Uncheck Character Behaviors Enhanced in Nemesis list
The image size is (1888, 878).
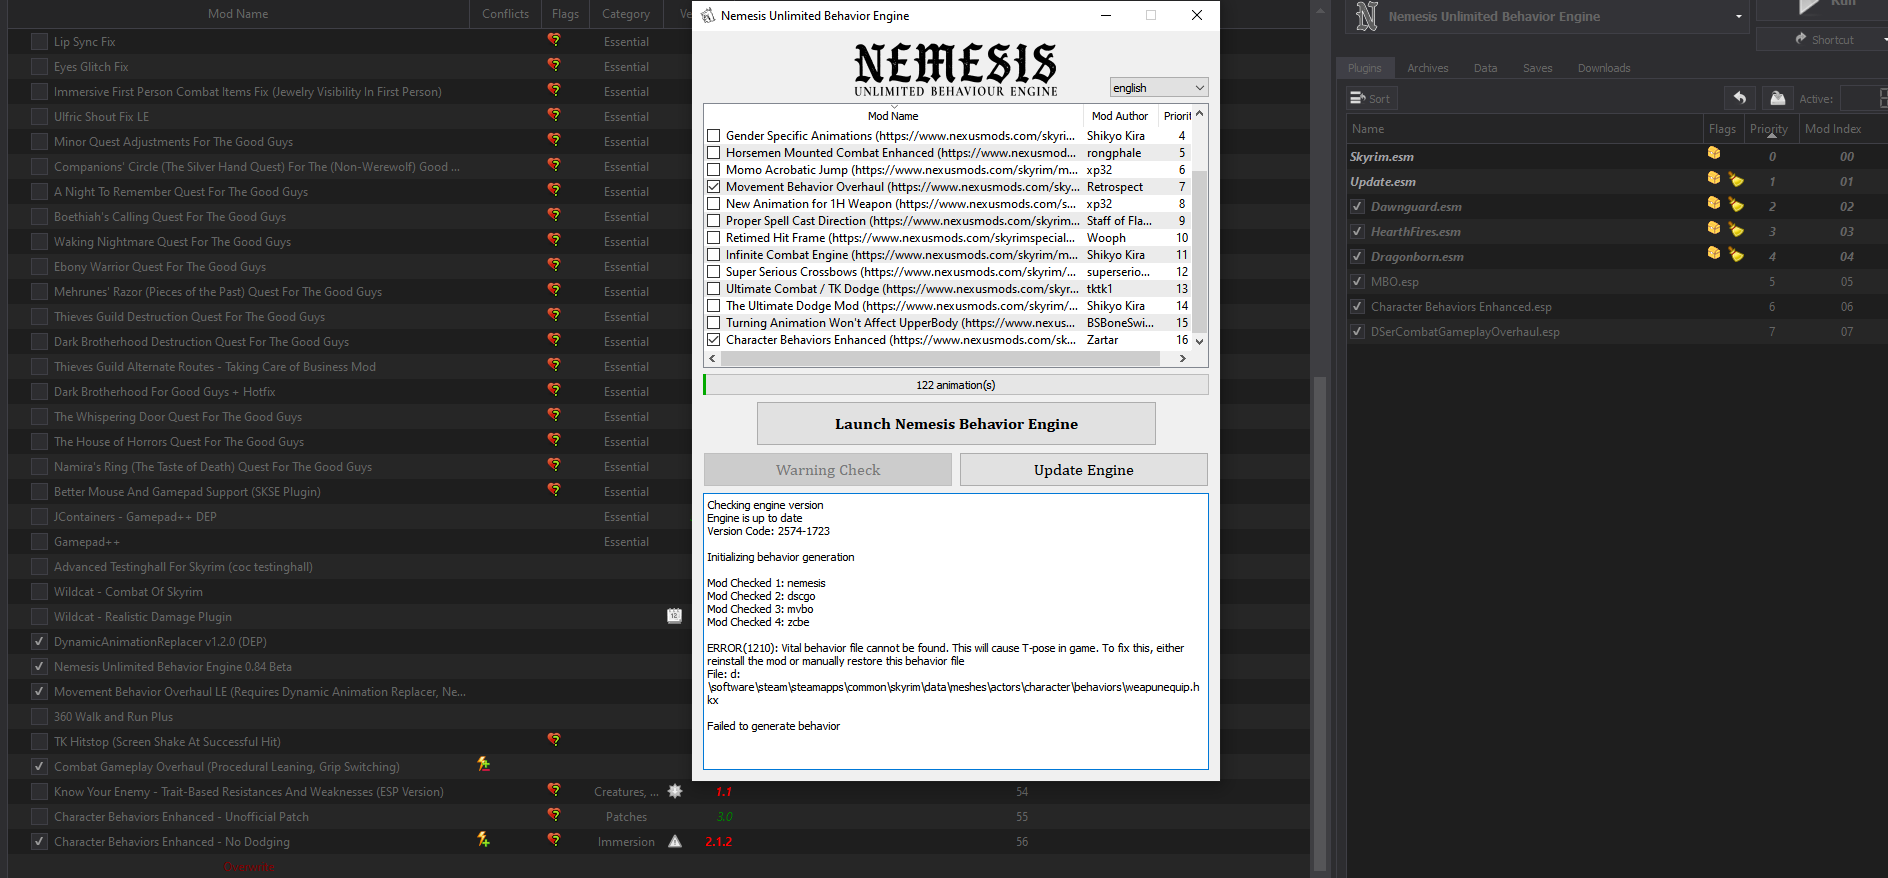(714, 340)
